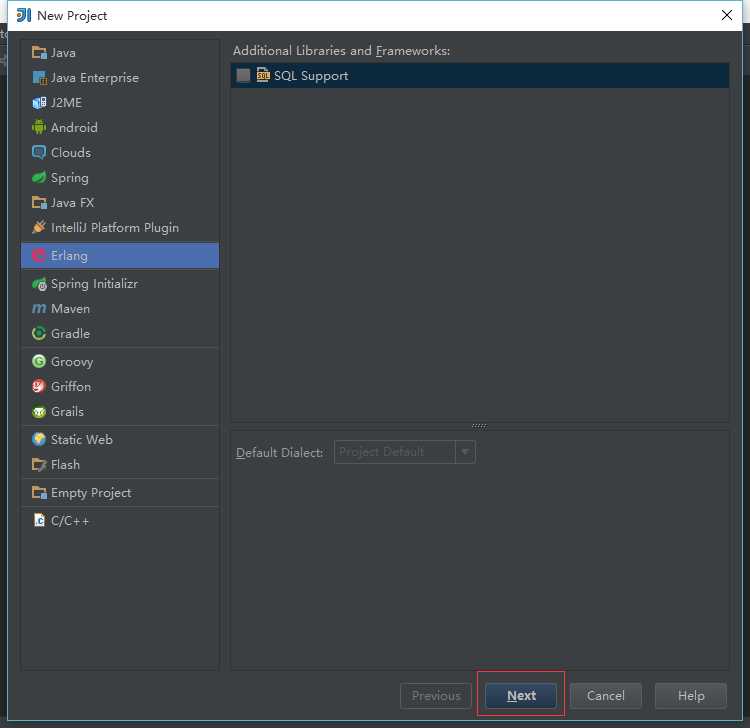This screenshot has height=728, width=750.
Task: Click the green Android robot icon
Action: (x=39, y=127)
